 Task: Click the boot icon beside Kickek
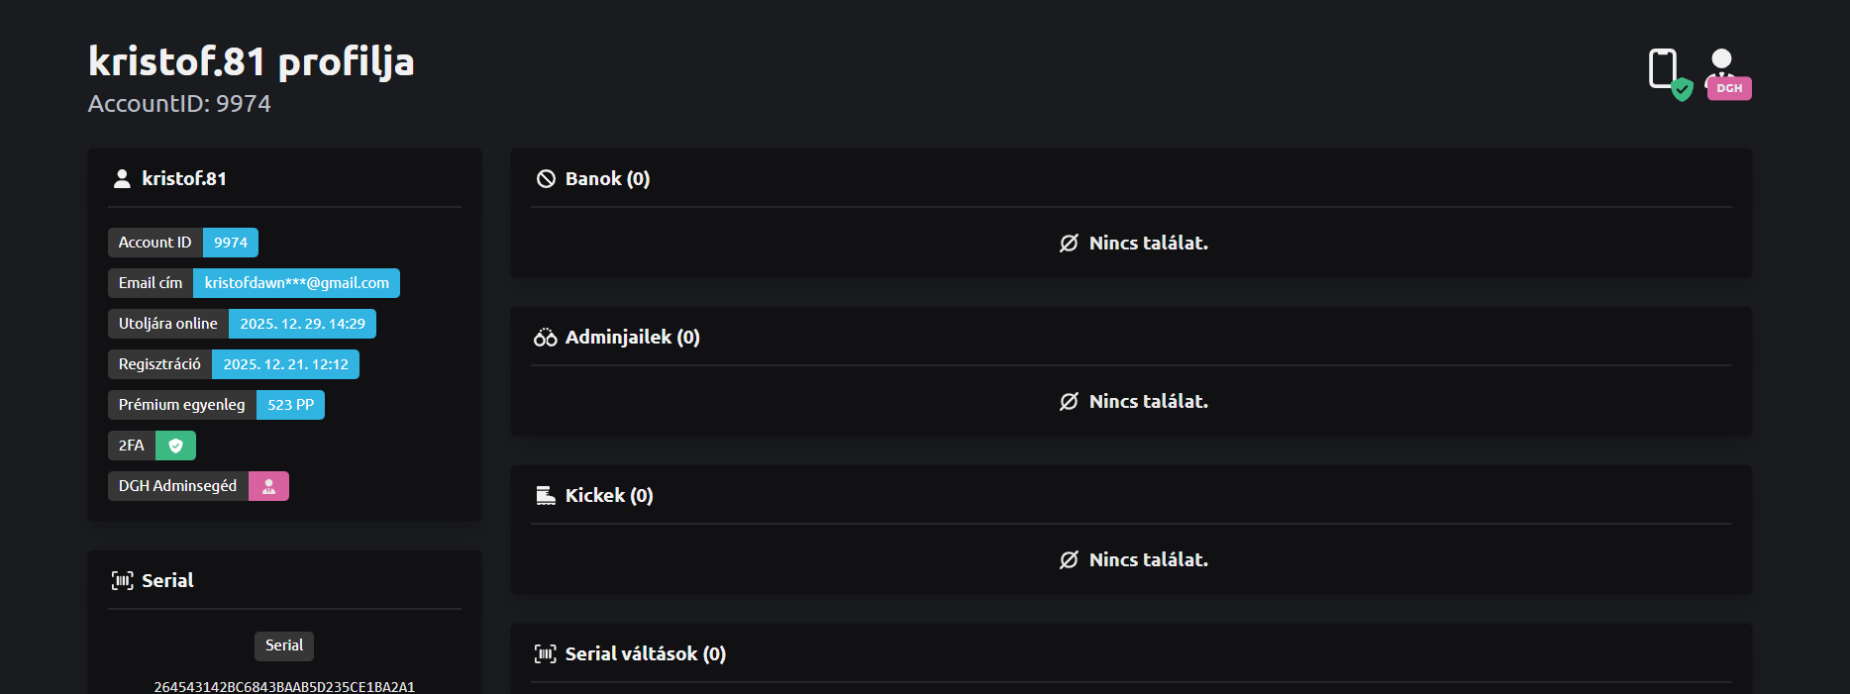click(x=545, y=496)
